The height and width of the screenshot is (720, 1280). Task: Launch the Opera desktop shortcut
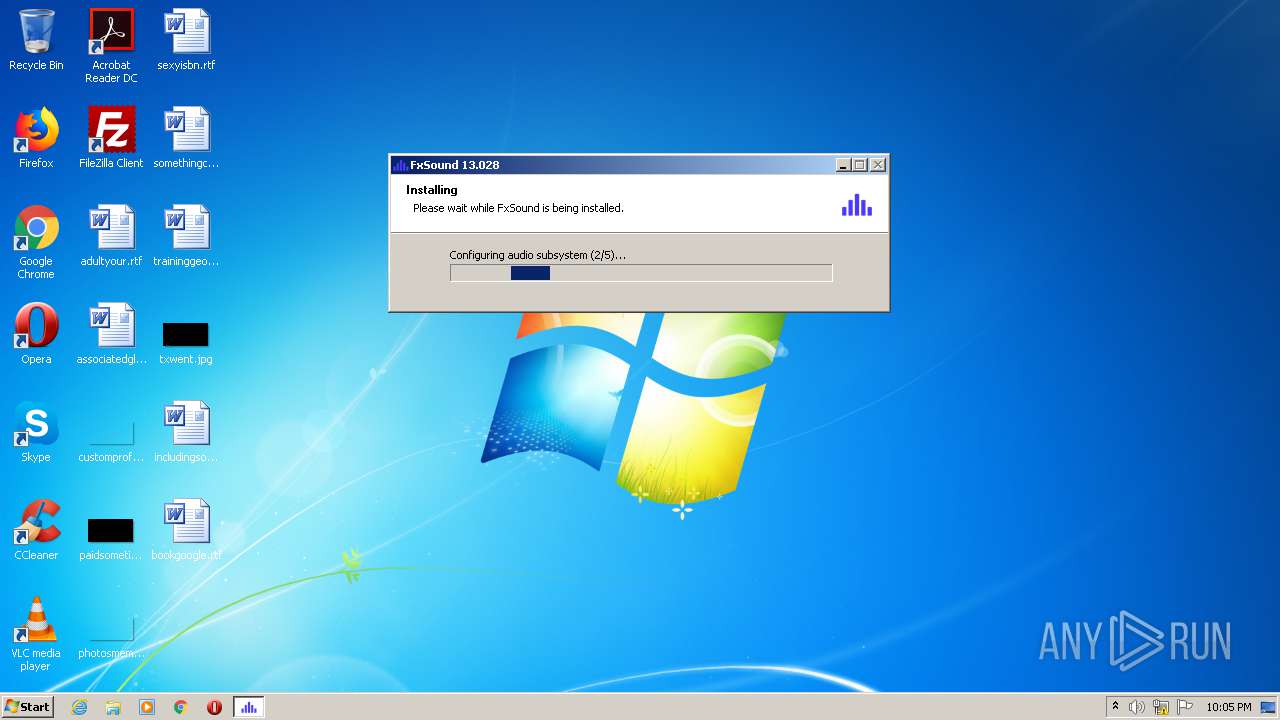(x=36, y=334)
